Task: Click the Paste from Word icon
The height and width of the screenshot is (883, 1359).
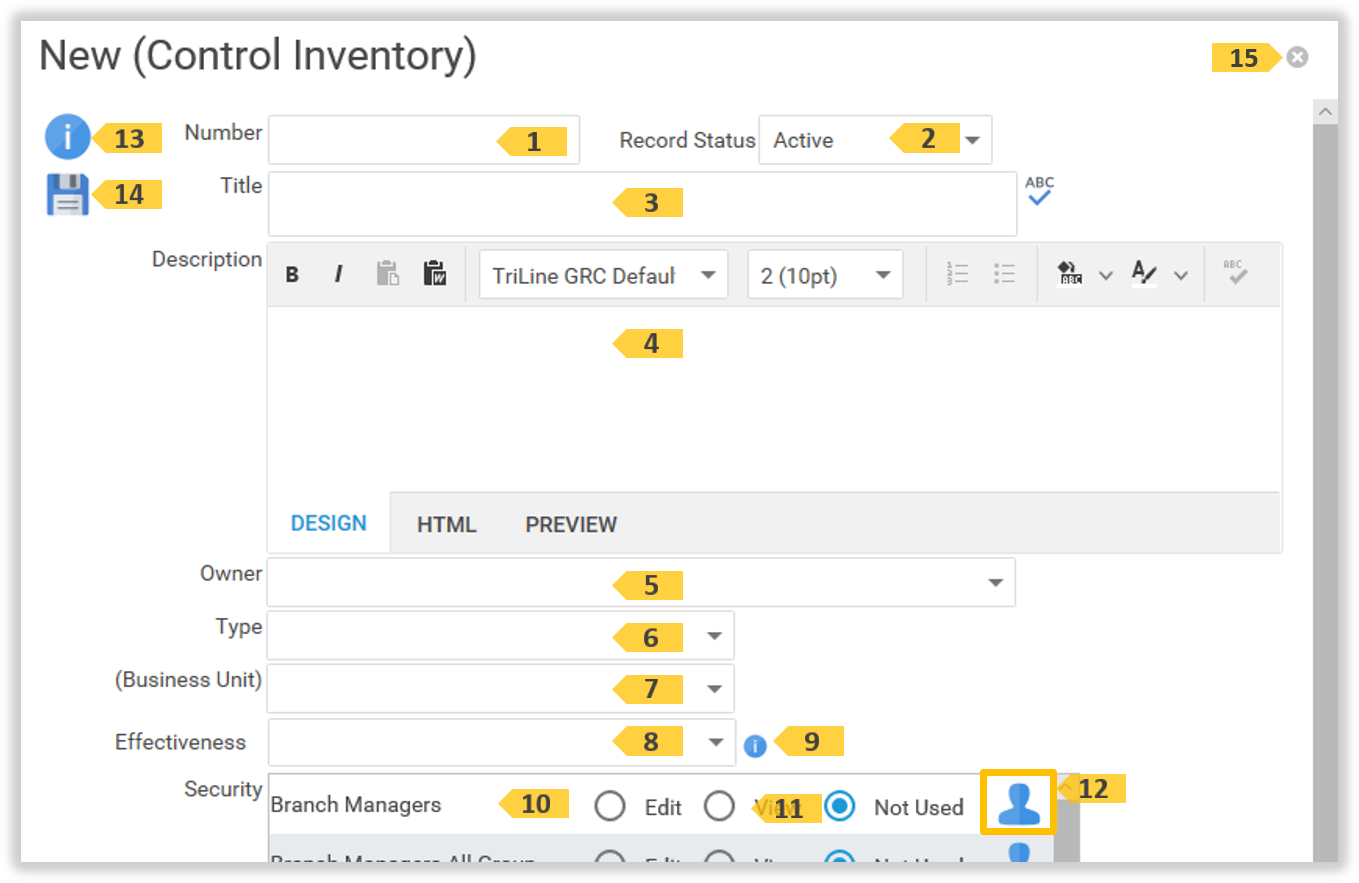Action: click(435, 274)
